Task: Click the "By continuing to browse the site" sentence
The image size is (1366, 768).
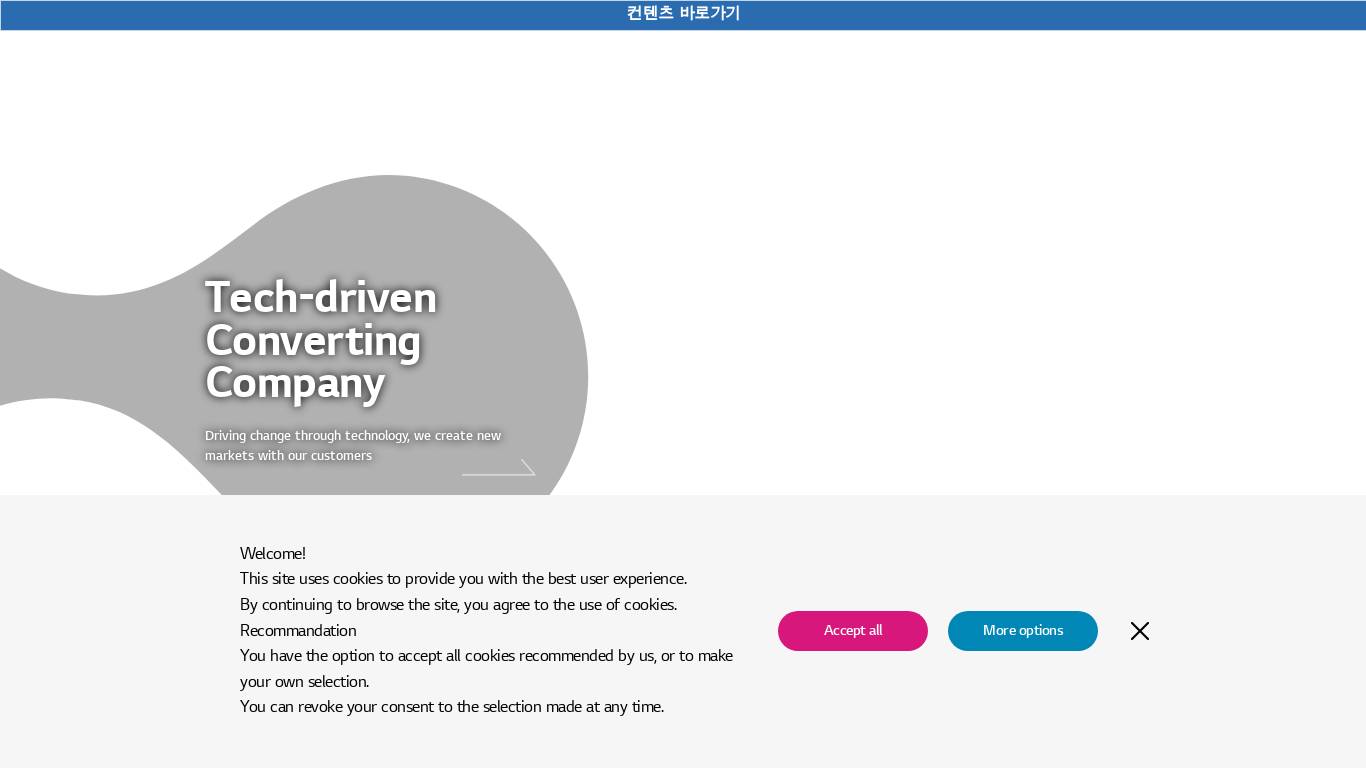Action: (x=459, y=605)
